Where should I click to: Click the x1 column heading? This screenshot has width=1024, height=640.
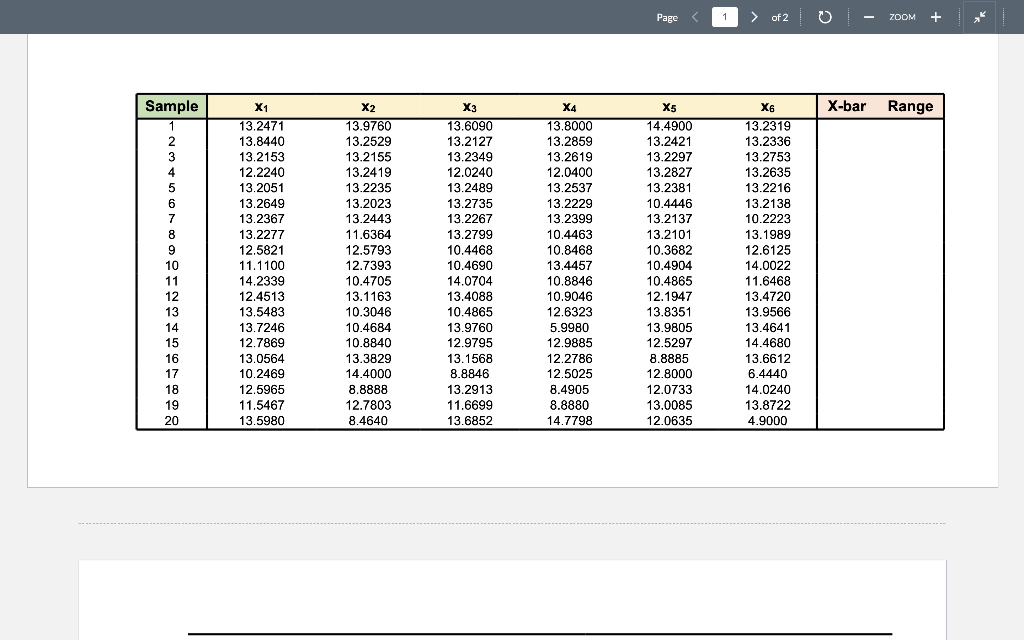(260, 106)
